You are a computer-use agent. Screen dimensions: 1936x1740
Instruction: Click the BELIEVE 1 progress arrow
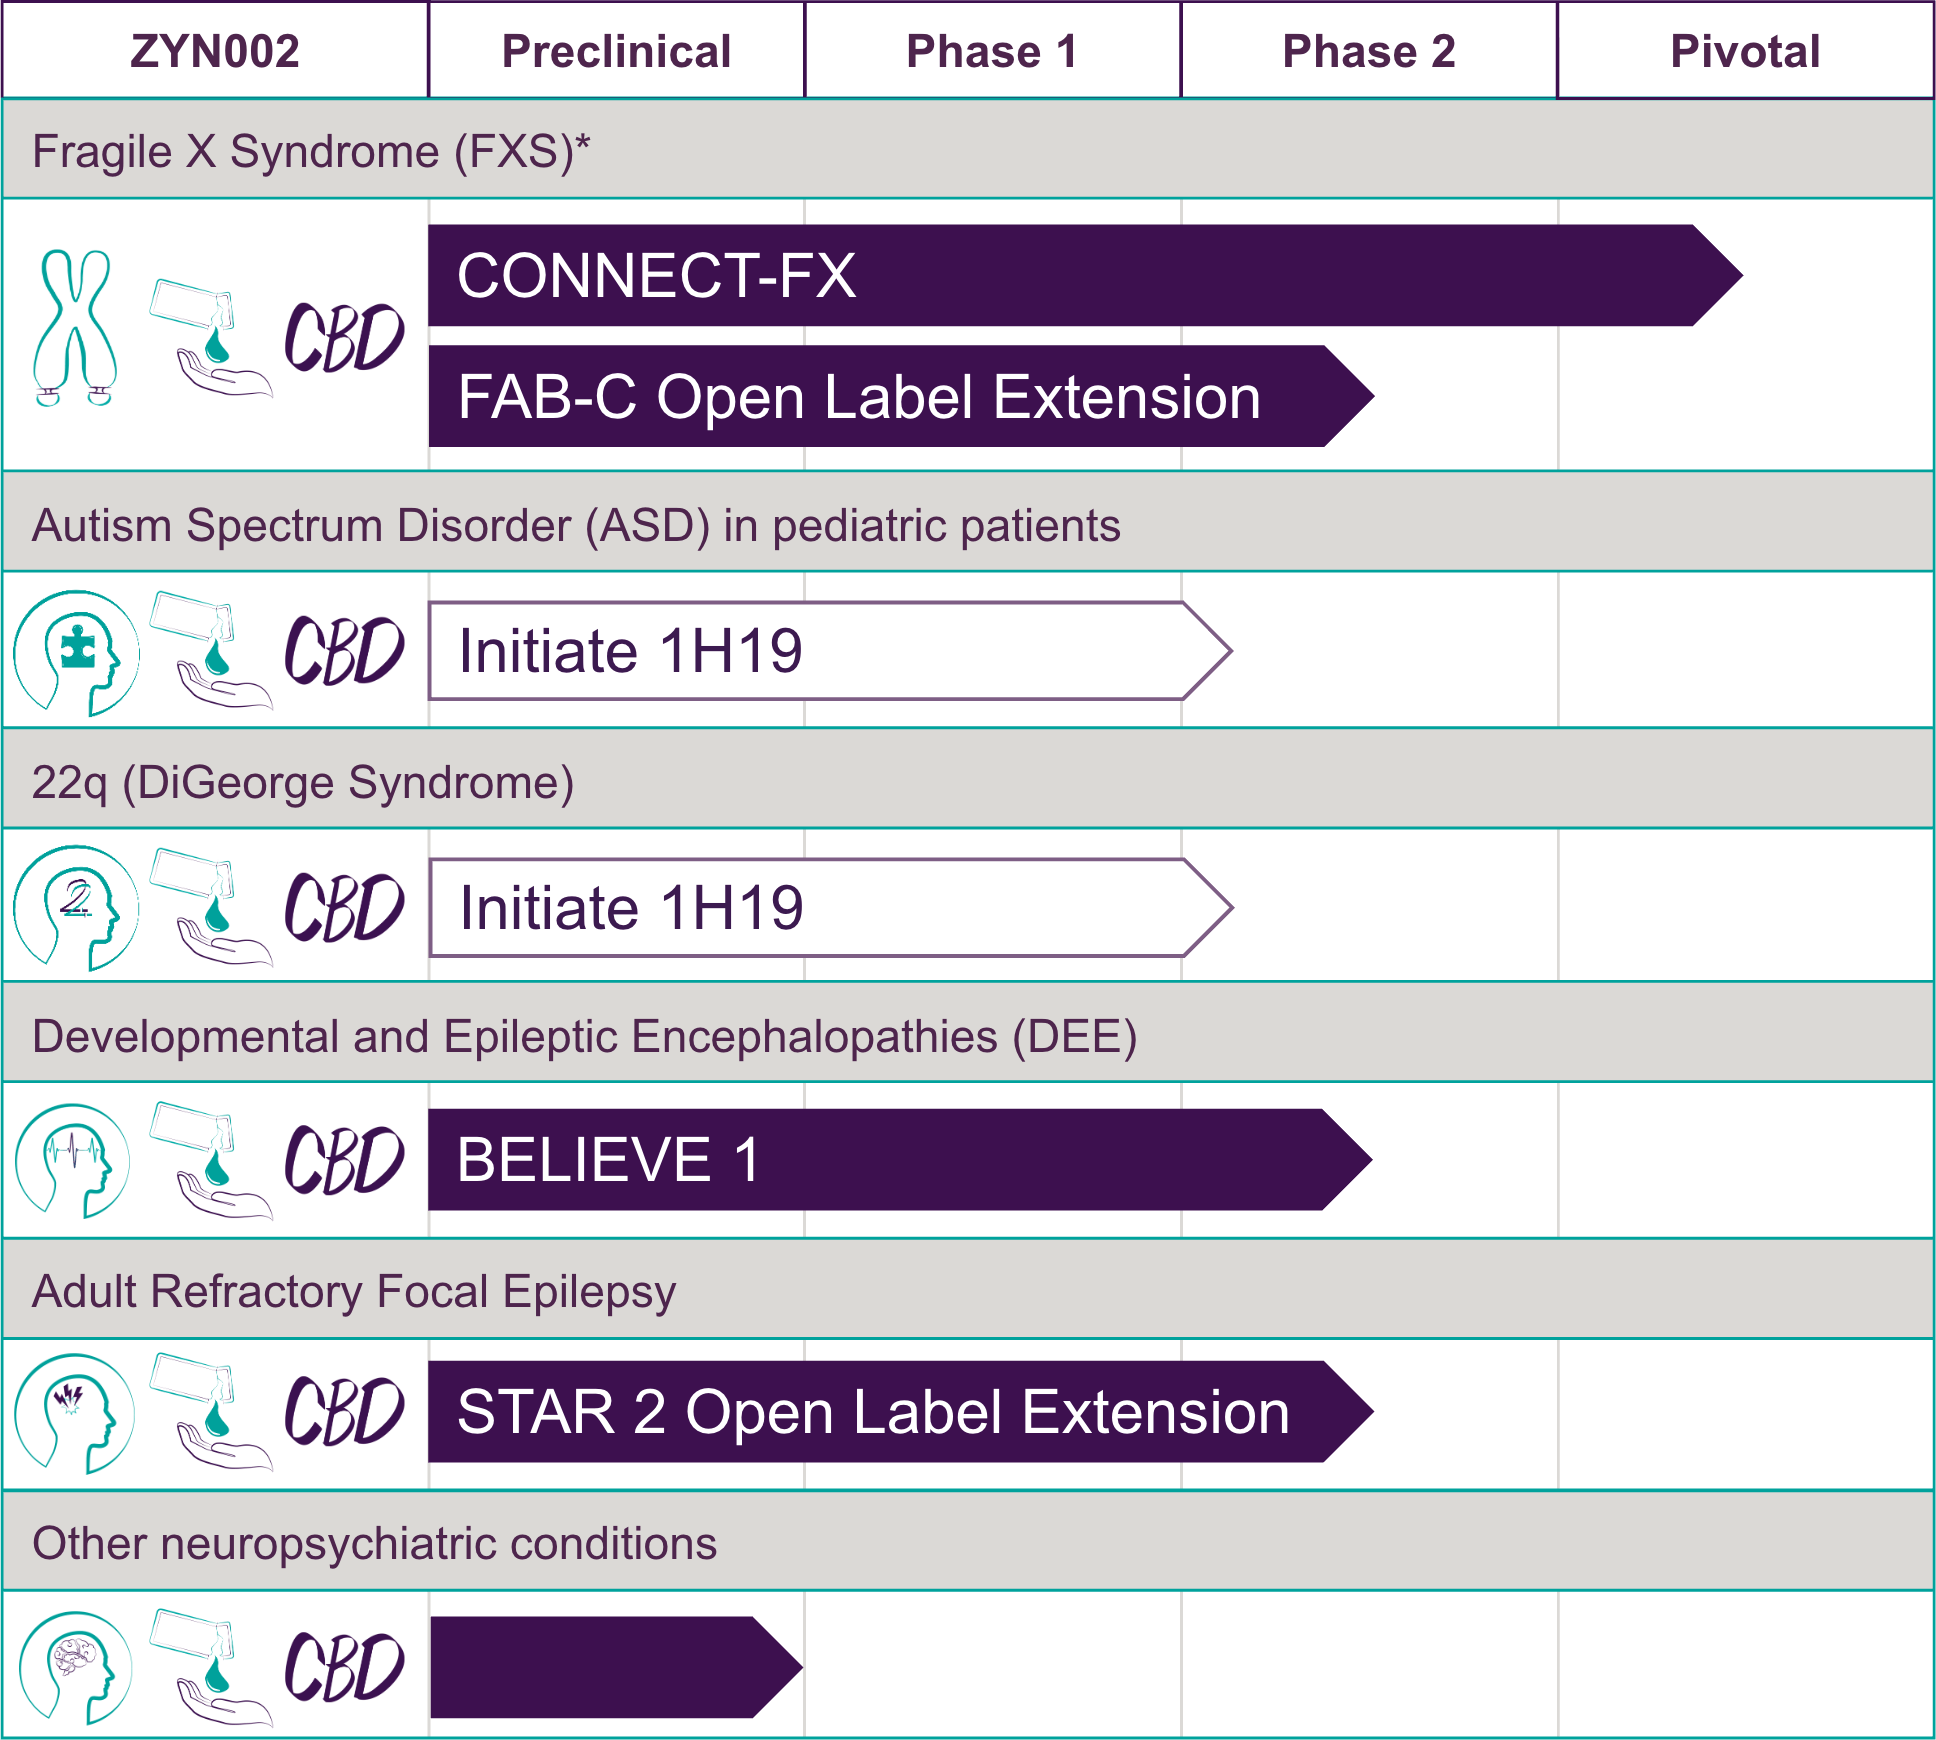pos(900,1160)
